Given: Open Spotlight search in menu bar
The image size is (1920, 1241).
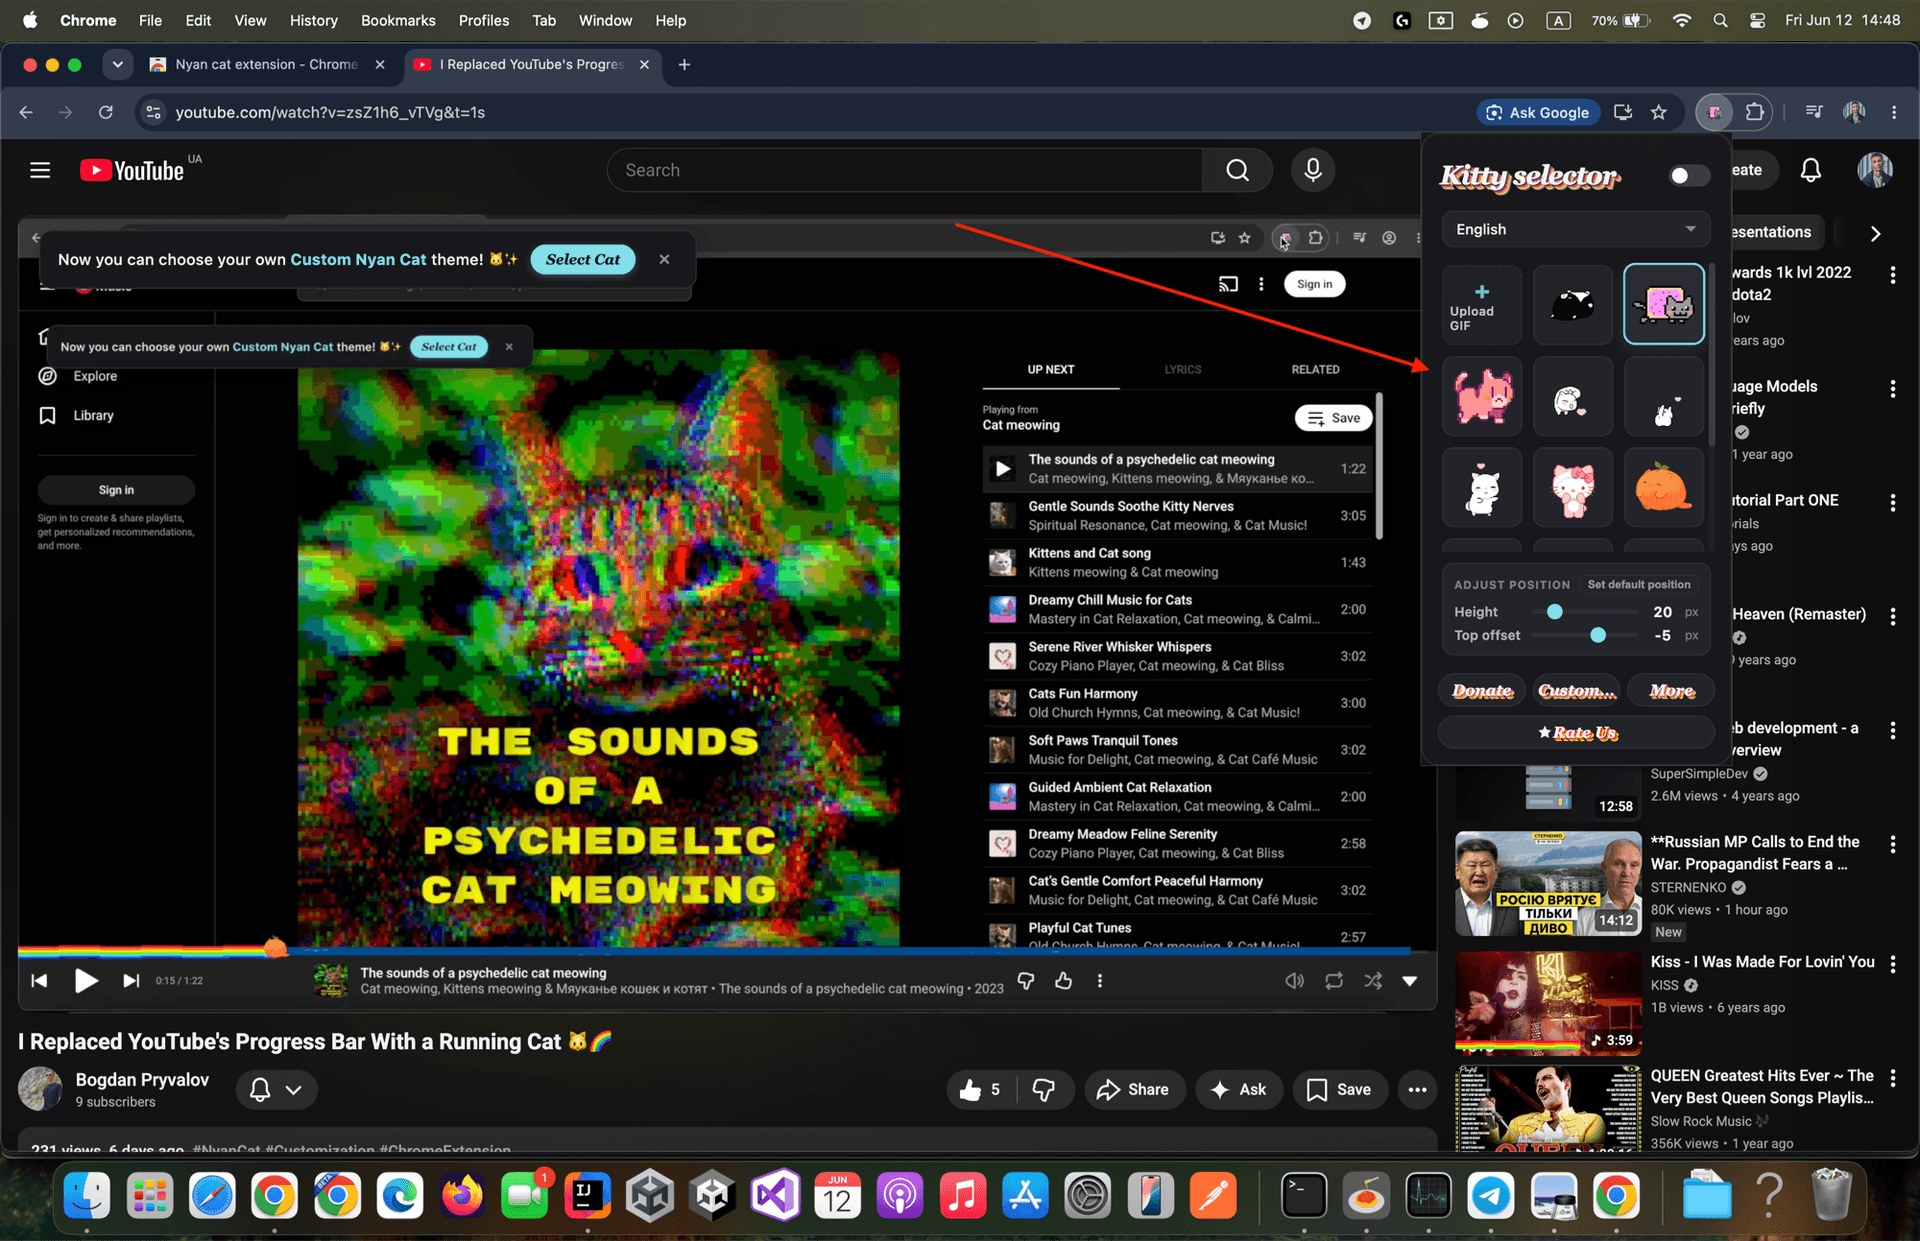Looking at the screenshot, I should [1720, 20].
